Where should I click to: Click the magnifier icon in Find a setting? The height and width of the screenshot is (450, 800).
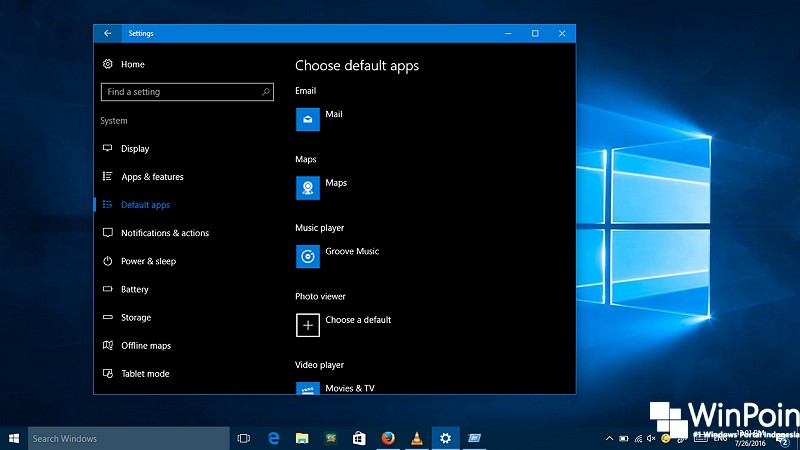click(x=265, y=92)
